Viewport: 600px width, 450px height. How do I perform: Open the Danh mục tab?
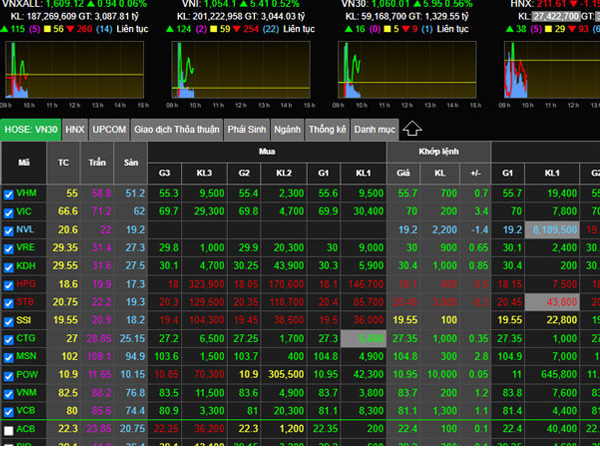click(375, 130)
